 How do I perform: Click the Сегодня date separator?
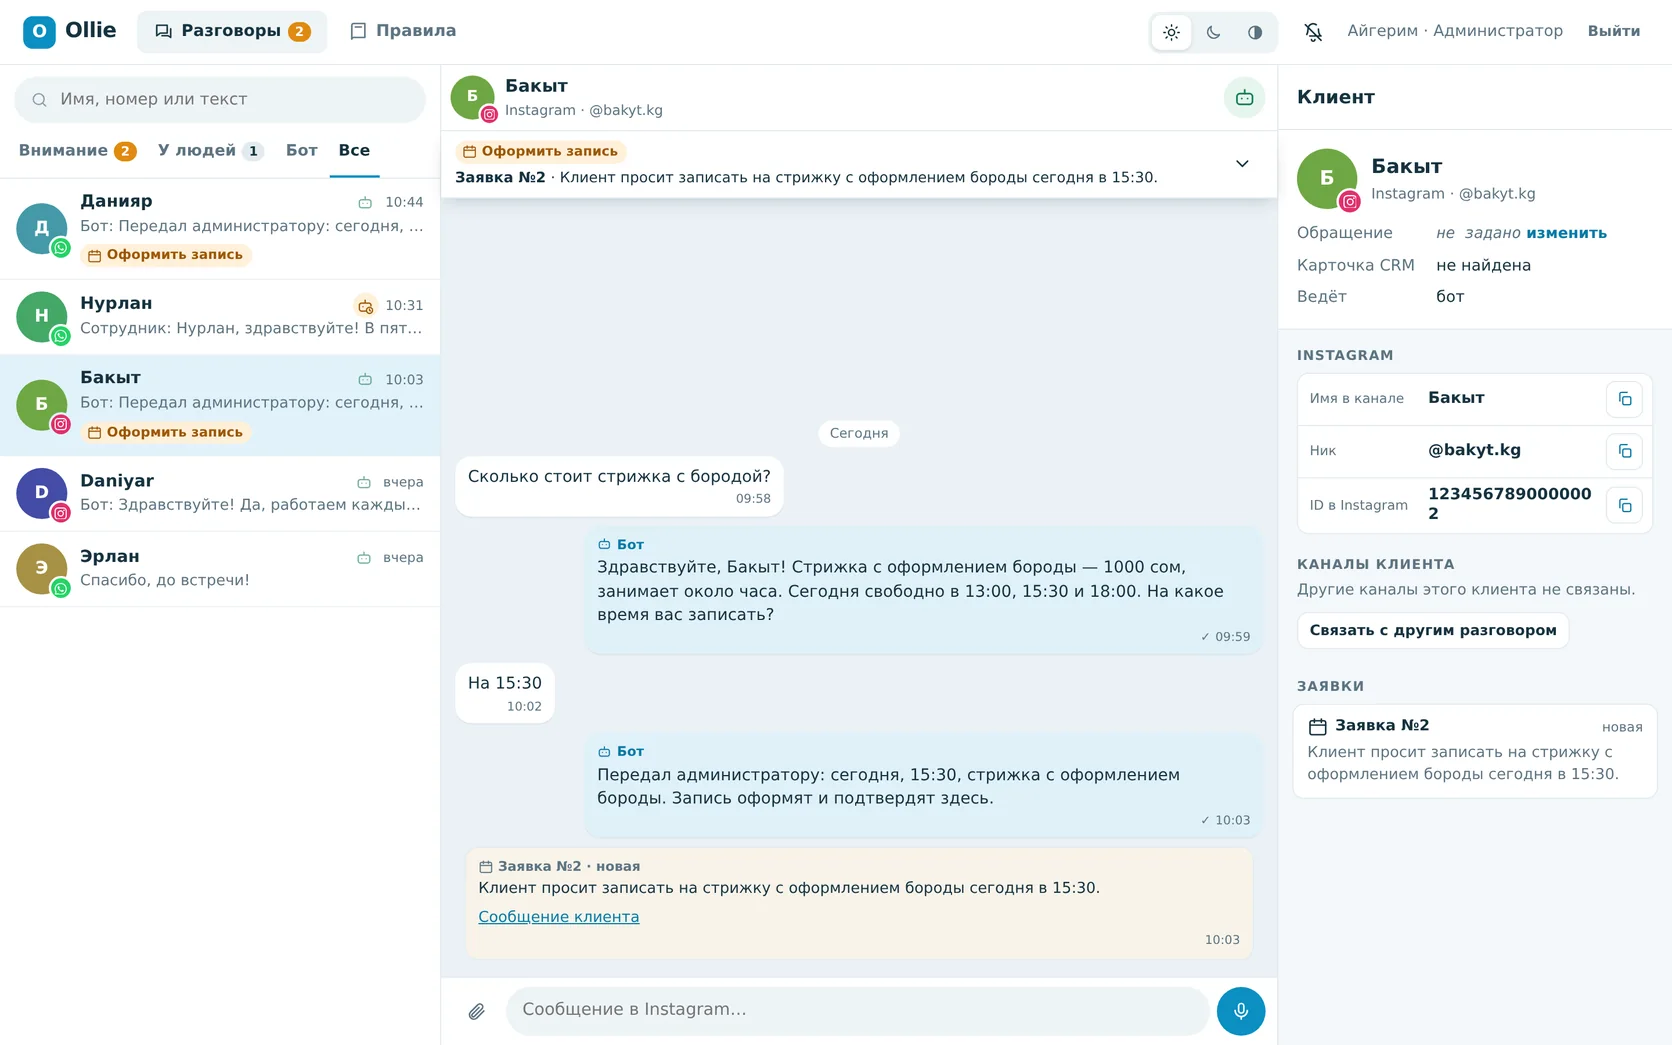859,433
